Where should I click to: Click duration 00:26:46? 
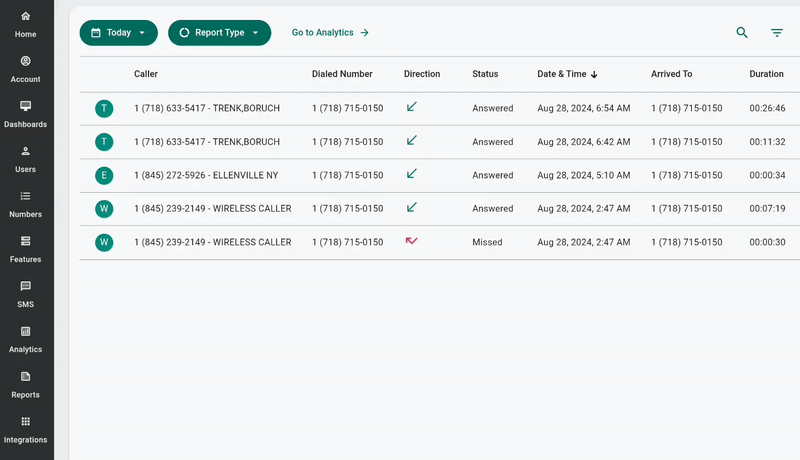pyautogui.click(x=767, y=108)
